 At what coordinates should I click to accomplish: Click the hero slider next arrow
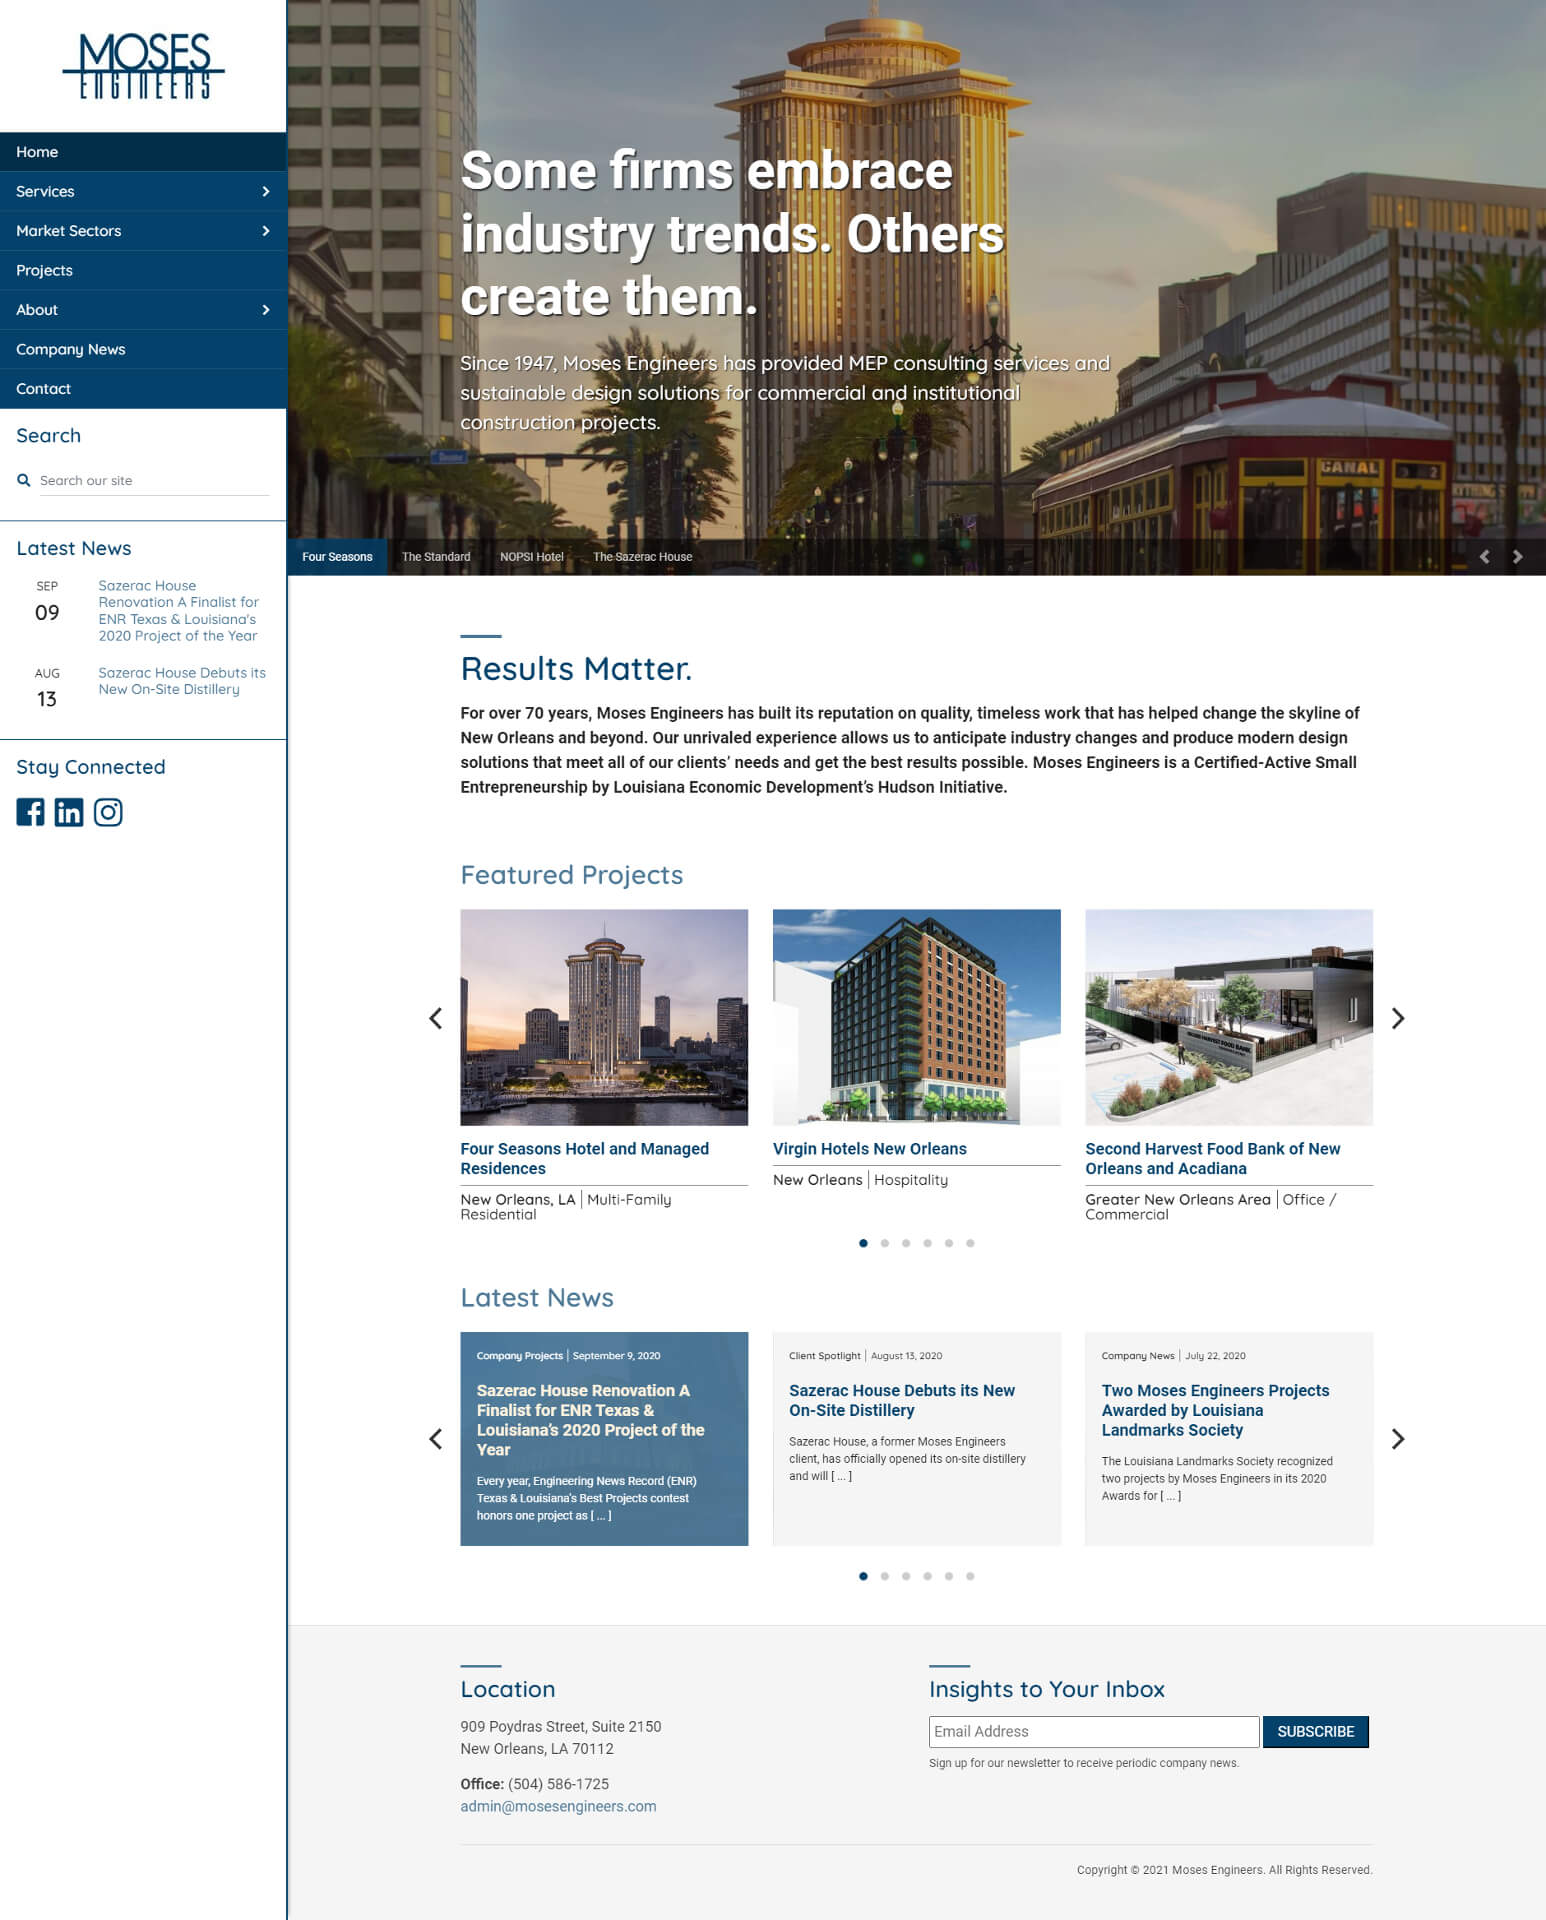pyautogui.click(x=1517, y=557)
